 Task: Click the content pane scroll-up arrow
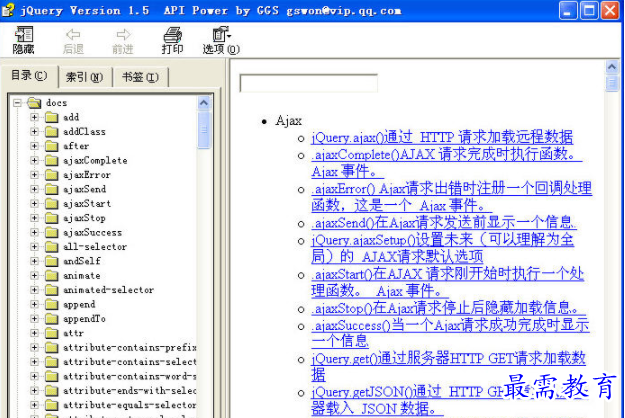click(x=612, y=67)
